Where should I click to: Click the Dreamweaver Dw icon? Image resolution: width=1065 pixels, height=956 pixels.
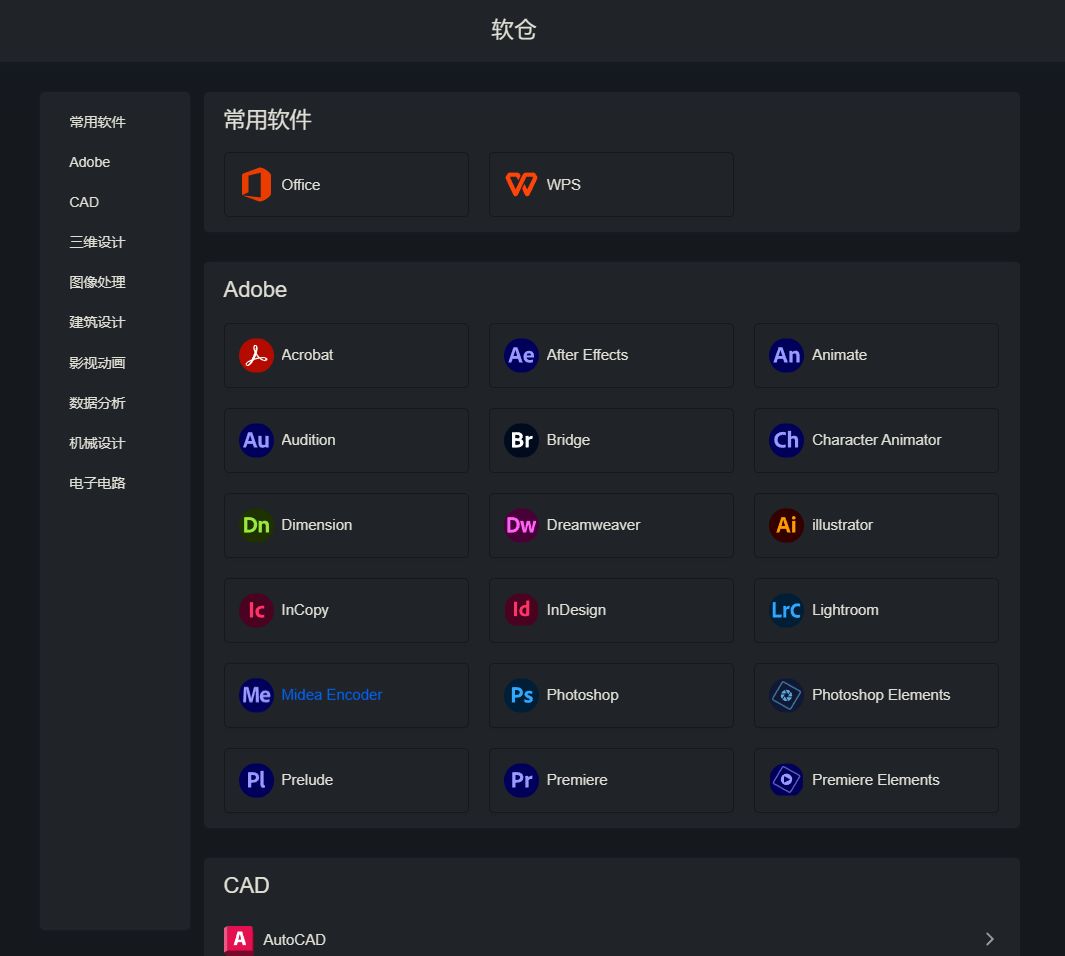pyautogui.click(x=521, y=525)
